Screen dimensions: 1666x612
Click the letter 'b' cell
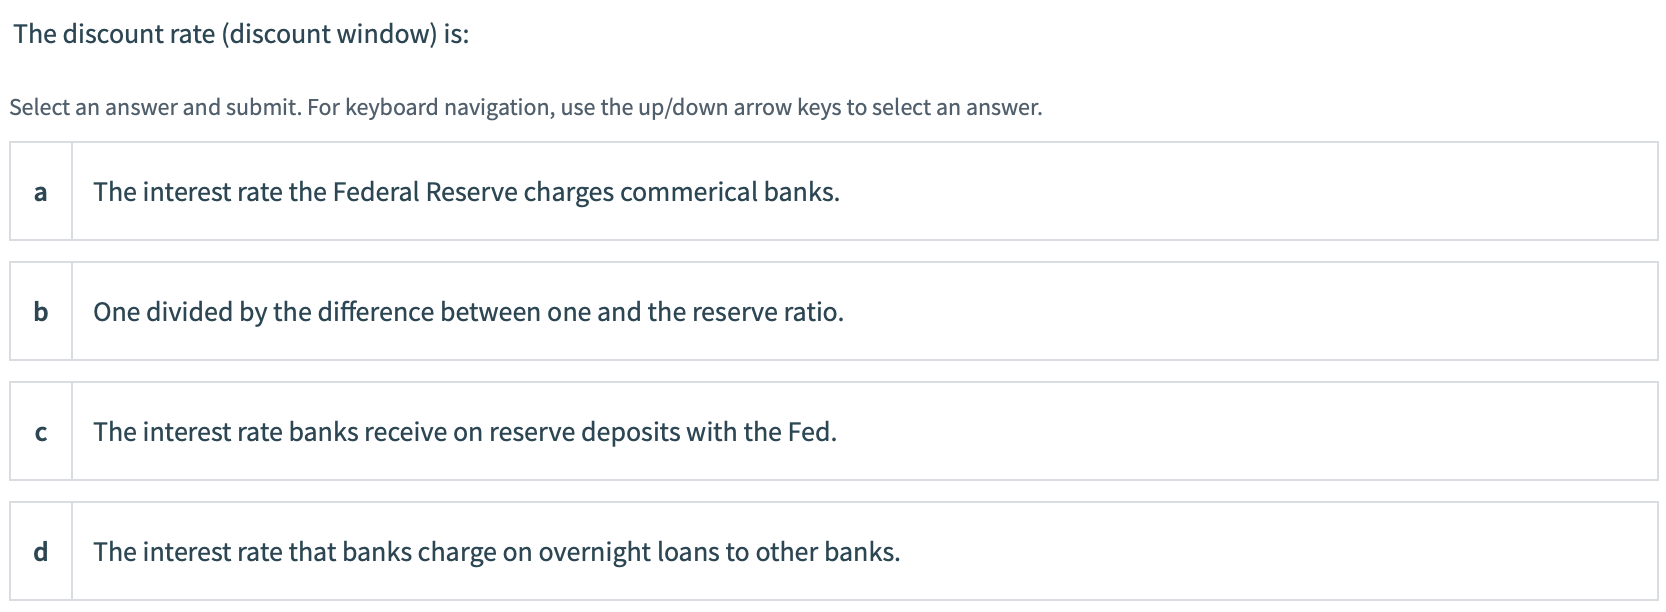[x=40, y=312]
